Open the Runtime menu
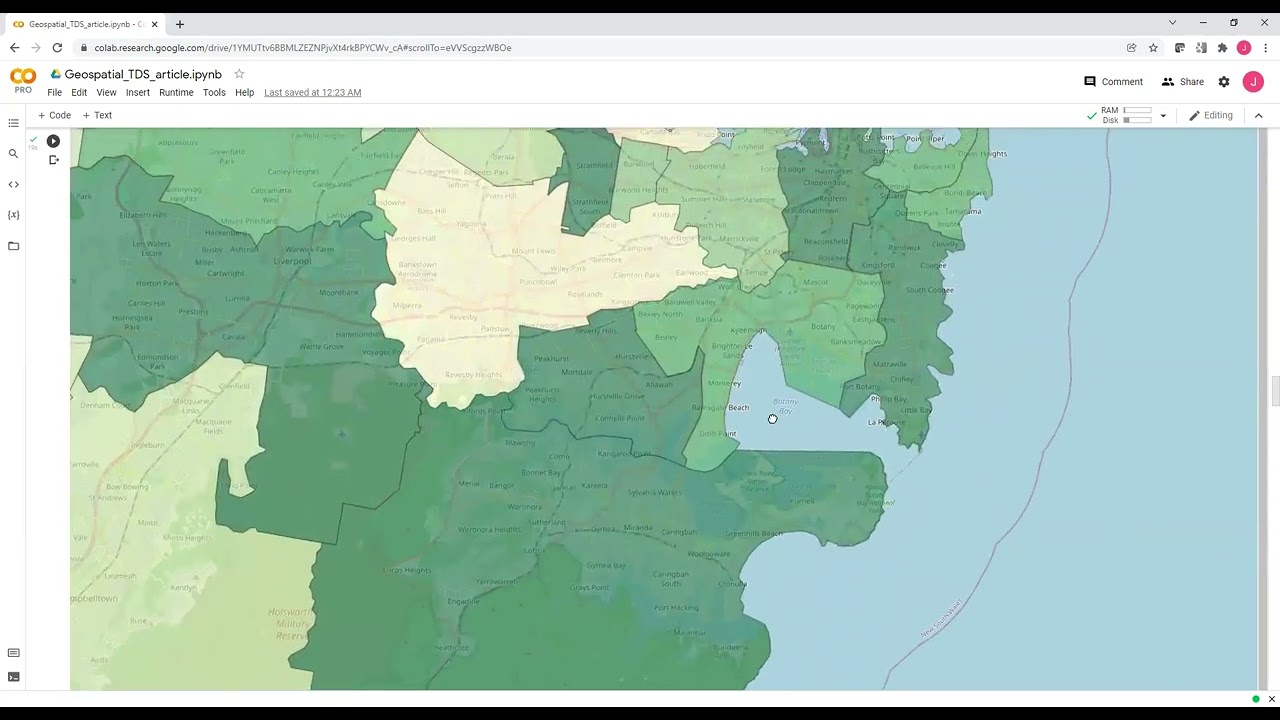This screenshot has height=720, width=1280. pos(176,93)
